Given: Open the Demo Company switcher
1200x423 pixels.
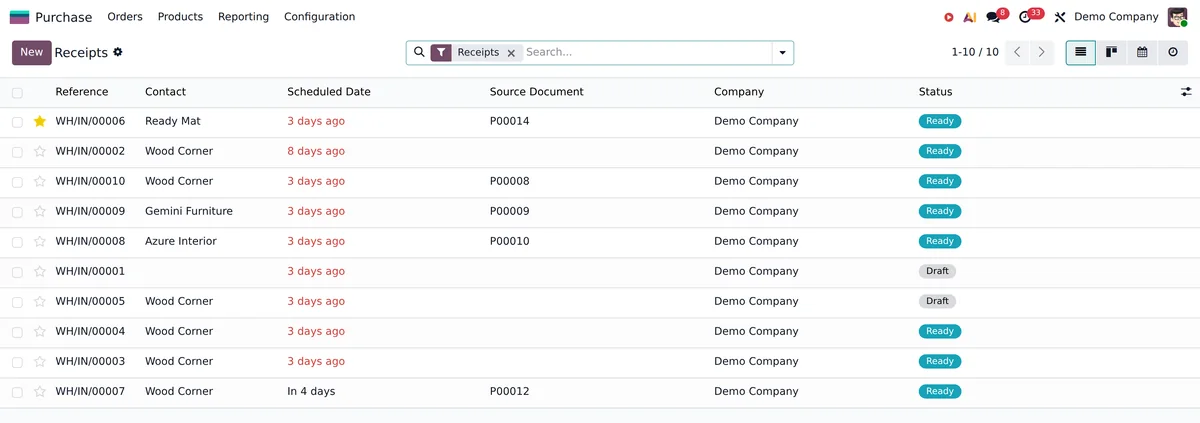Looking at the screenshot, I should click(1116, 17).
